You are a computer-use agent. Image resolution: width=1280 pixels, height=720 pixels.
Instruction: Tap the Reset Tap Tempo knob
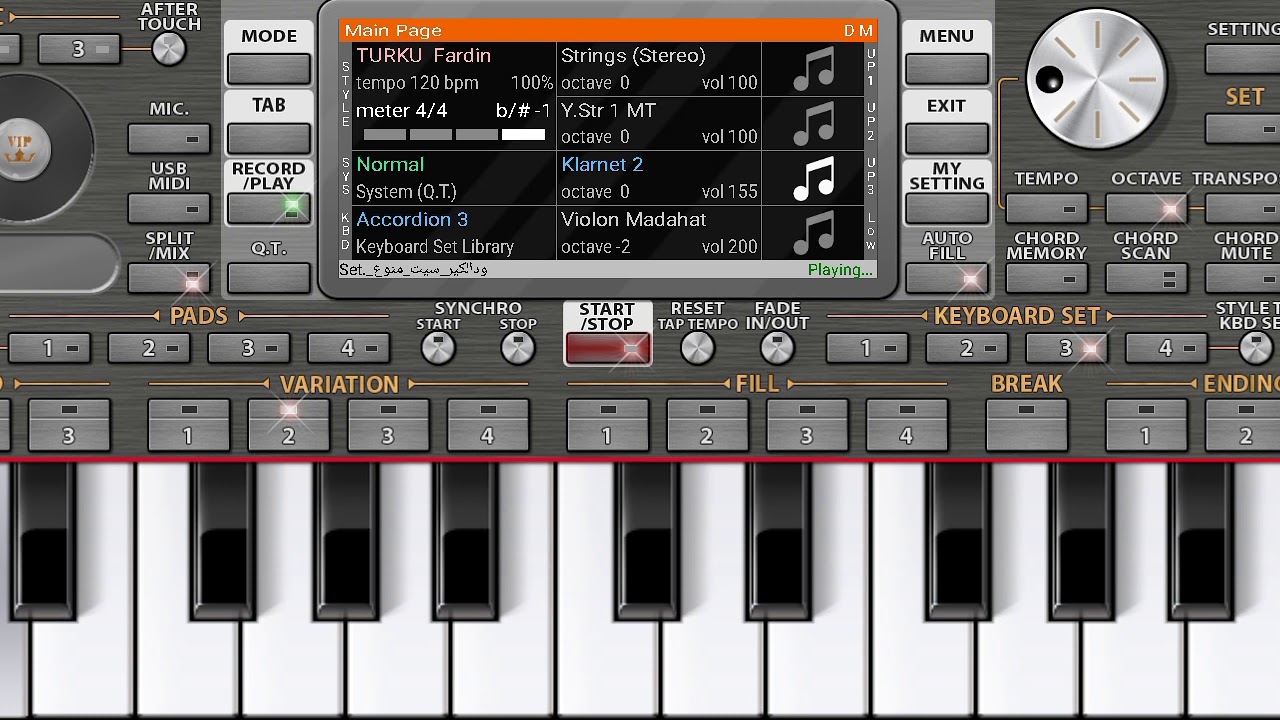(697, 348)
